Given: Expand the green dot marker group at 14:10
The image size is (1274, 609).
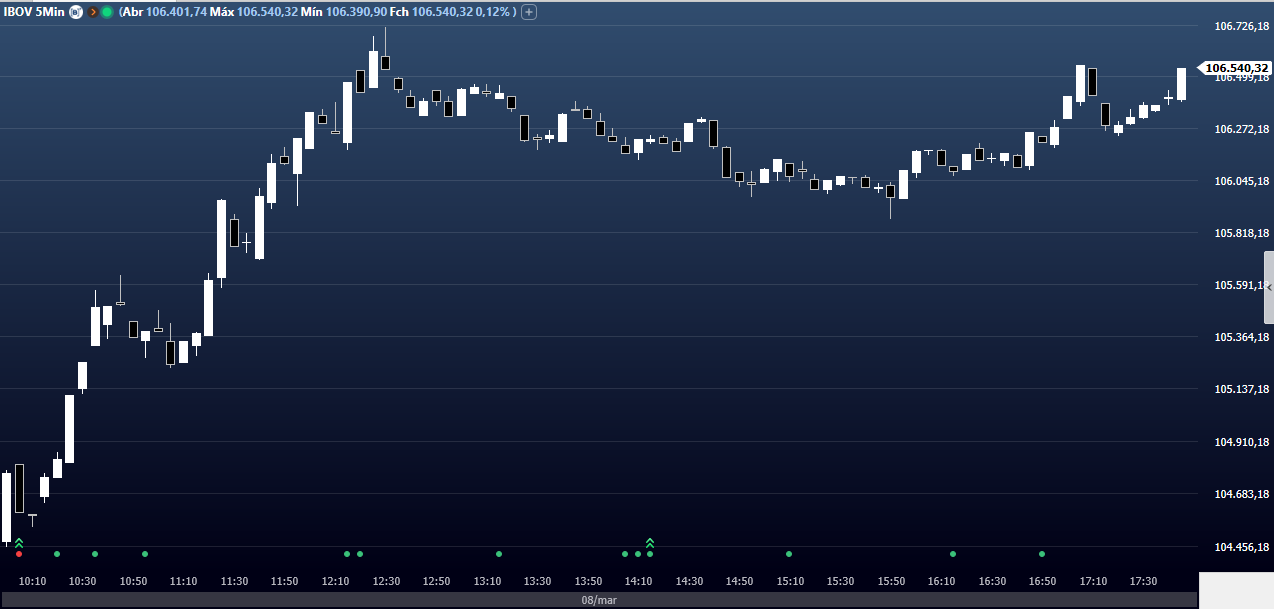Looking at the screenshot, I should click(638, 553).
